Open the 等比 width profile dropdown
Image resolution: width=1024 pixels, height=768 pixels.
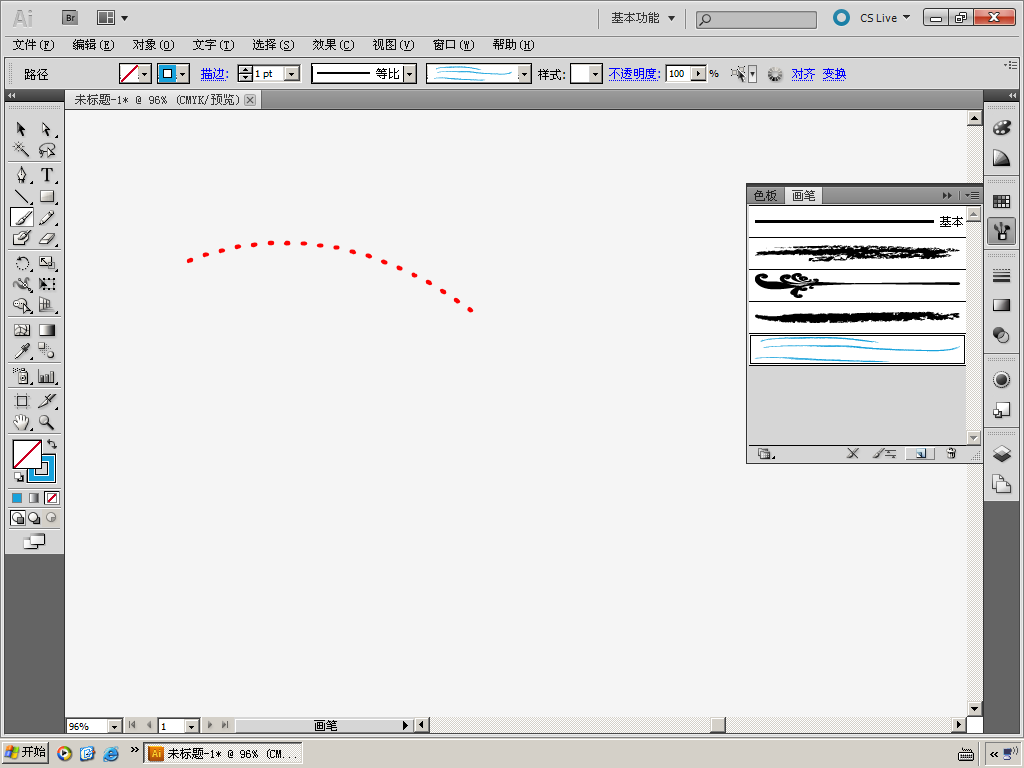click(409, 74)
